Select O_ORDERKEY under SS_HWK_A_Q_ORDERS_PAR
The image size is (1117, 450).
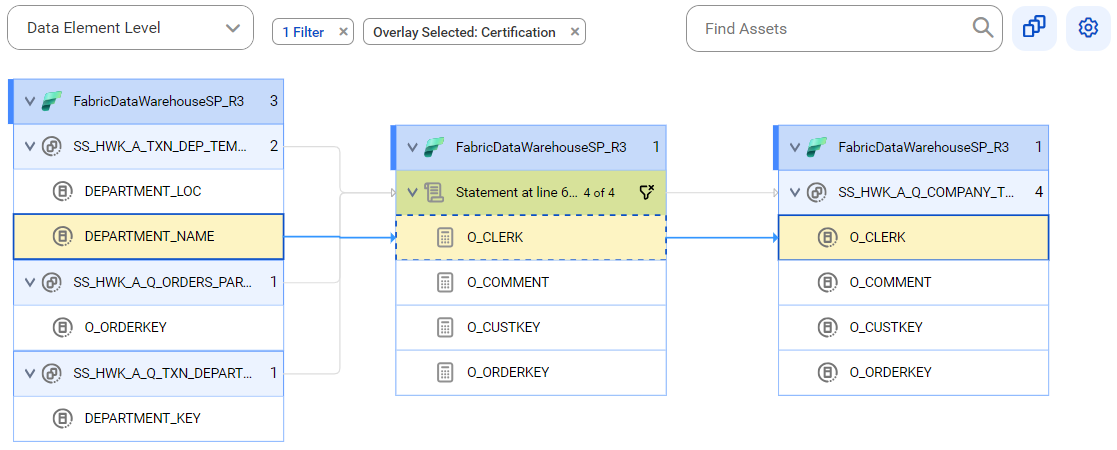point(148,328)
